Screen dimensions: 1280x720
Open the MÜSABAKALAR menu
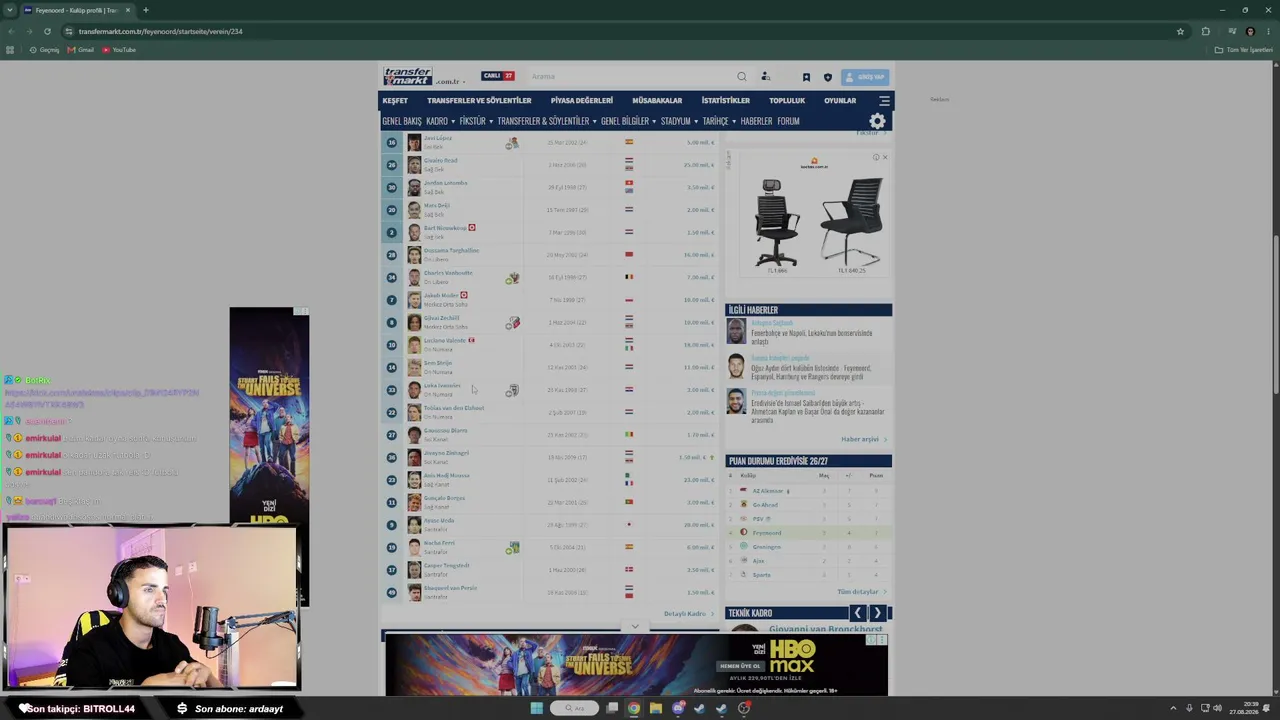click(x=657, y=101)
